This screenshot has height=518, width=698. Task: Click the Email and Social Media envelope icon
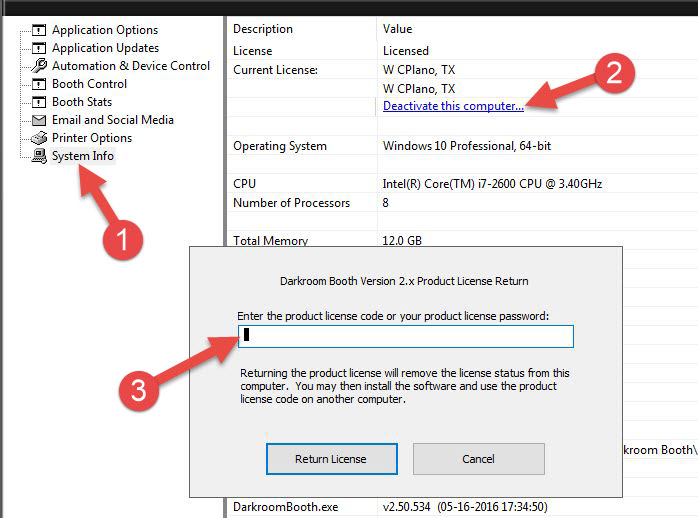[x=39, y=120]
